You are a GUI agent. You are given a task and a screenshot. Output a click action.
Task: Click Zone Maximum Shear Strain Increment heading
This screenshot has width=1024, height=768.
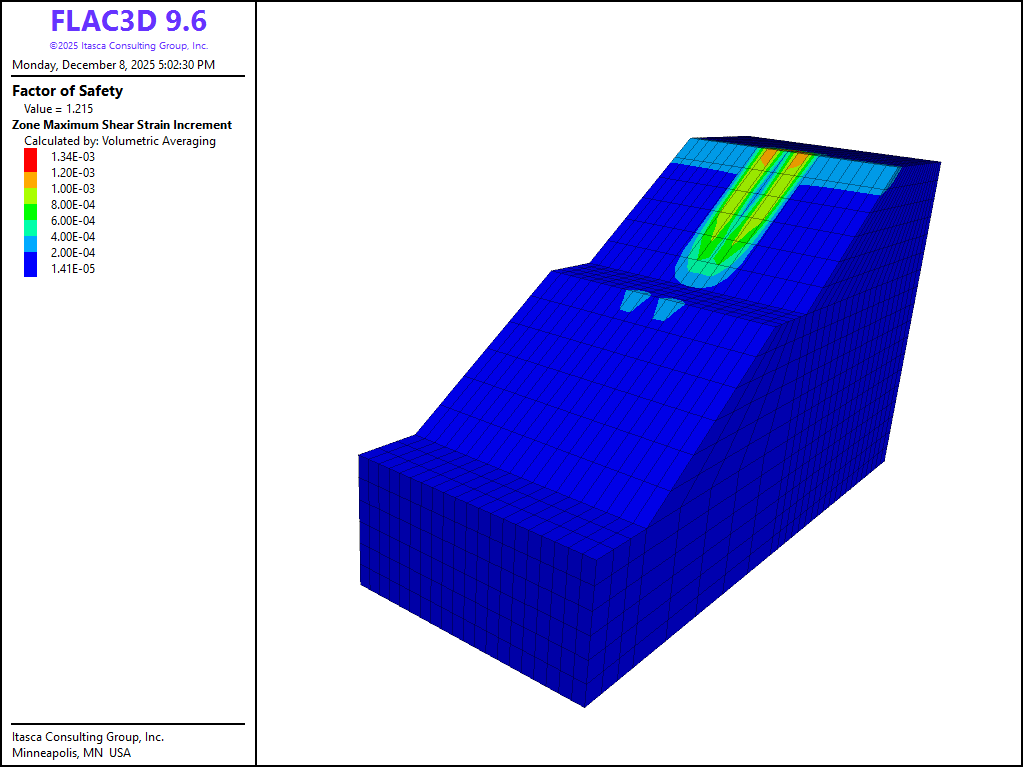[122, 125]
